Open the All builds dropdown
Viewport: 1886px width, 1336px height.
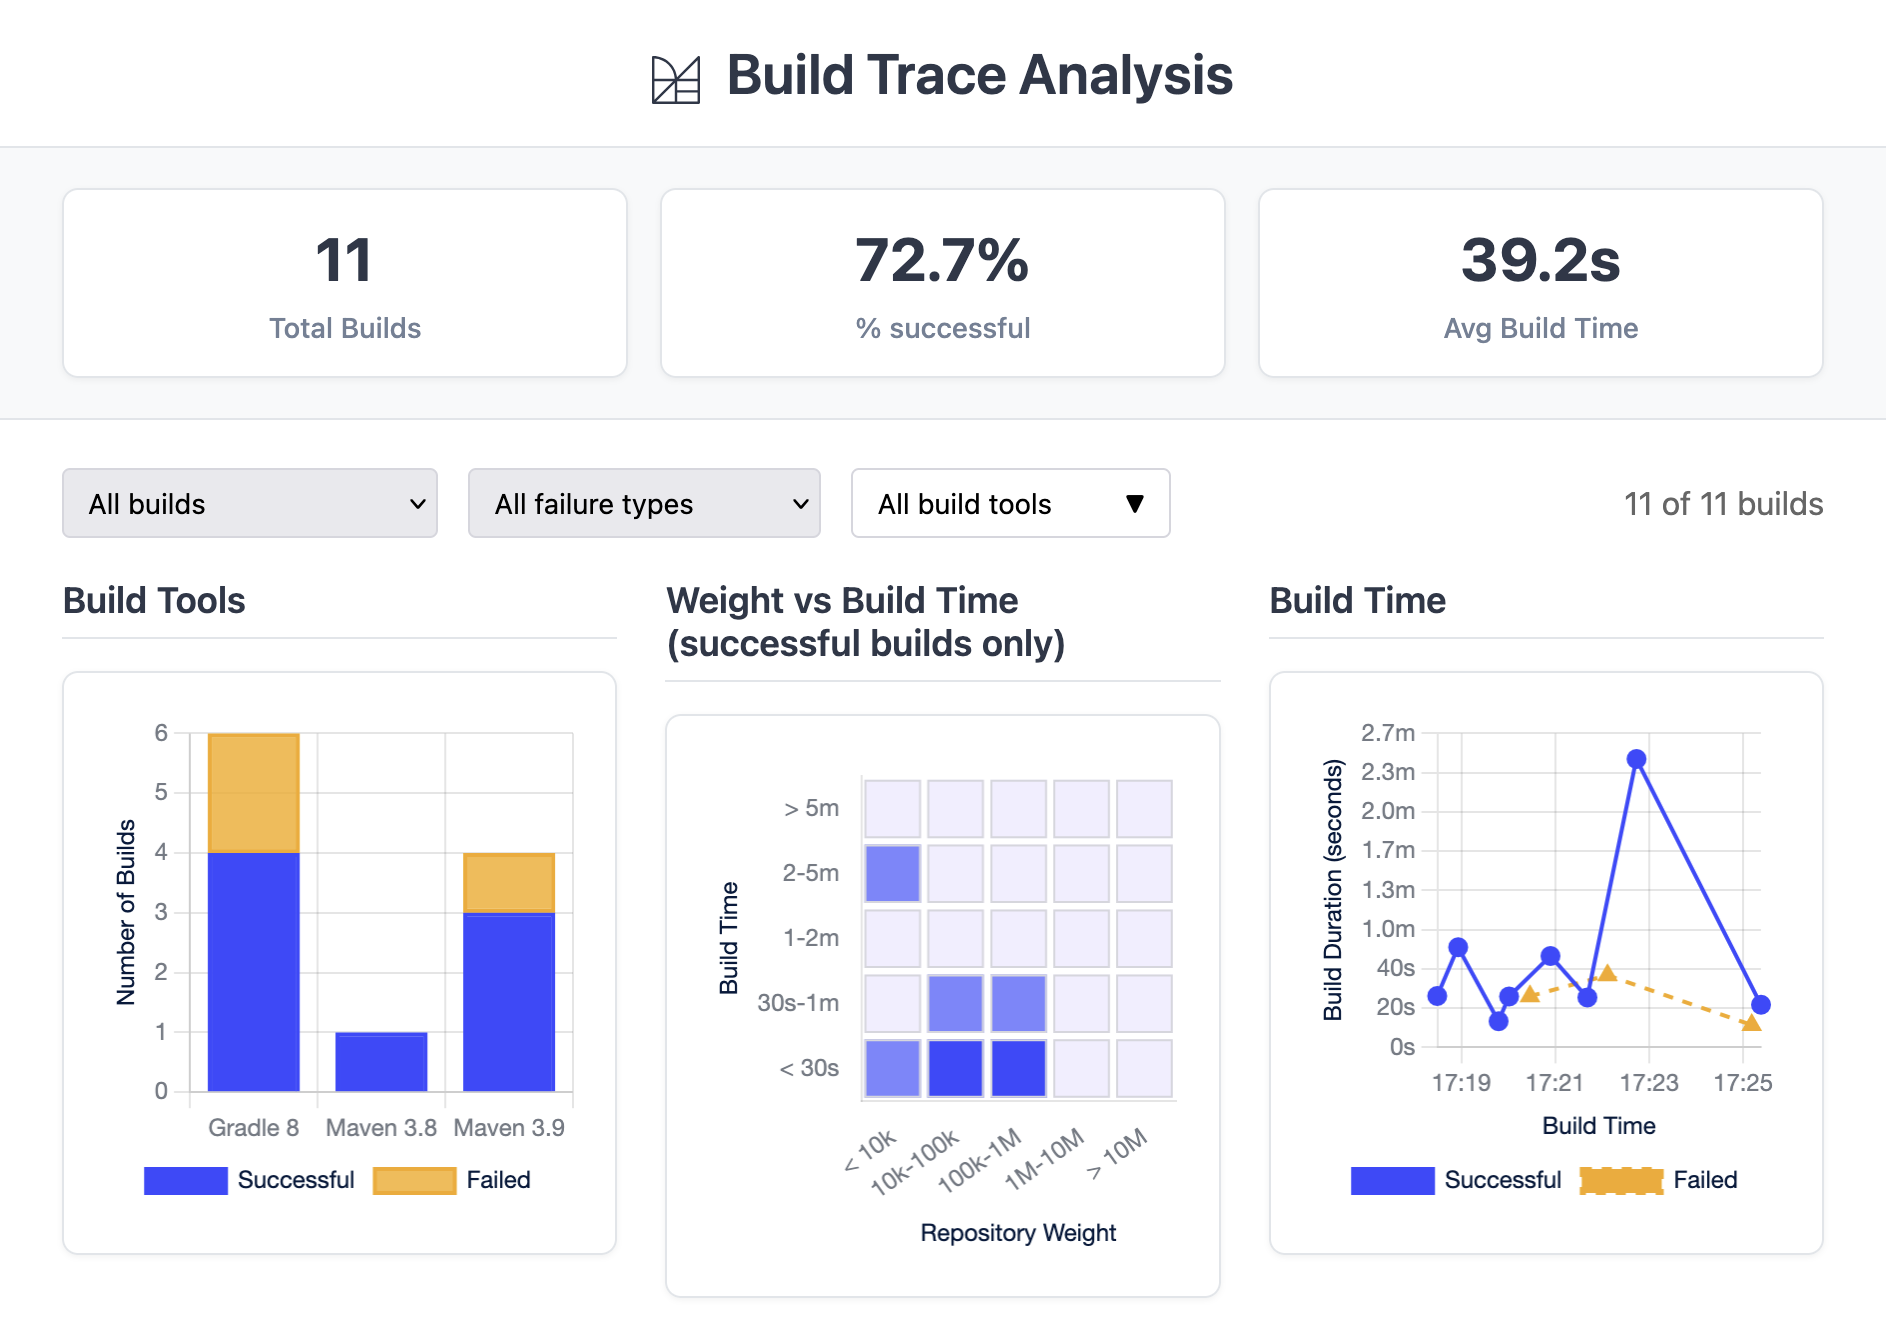(x=250, y=503)
